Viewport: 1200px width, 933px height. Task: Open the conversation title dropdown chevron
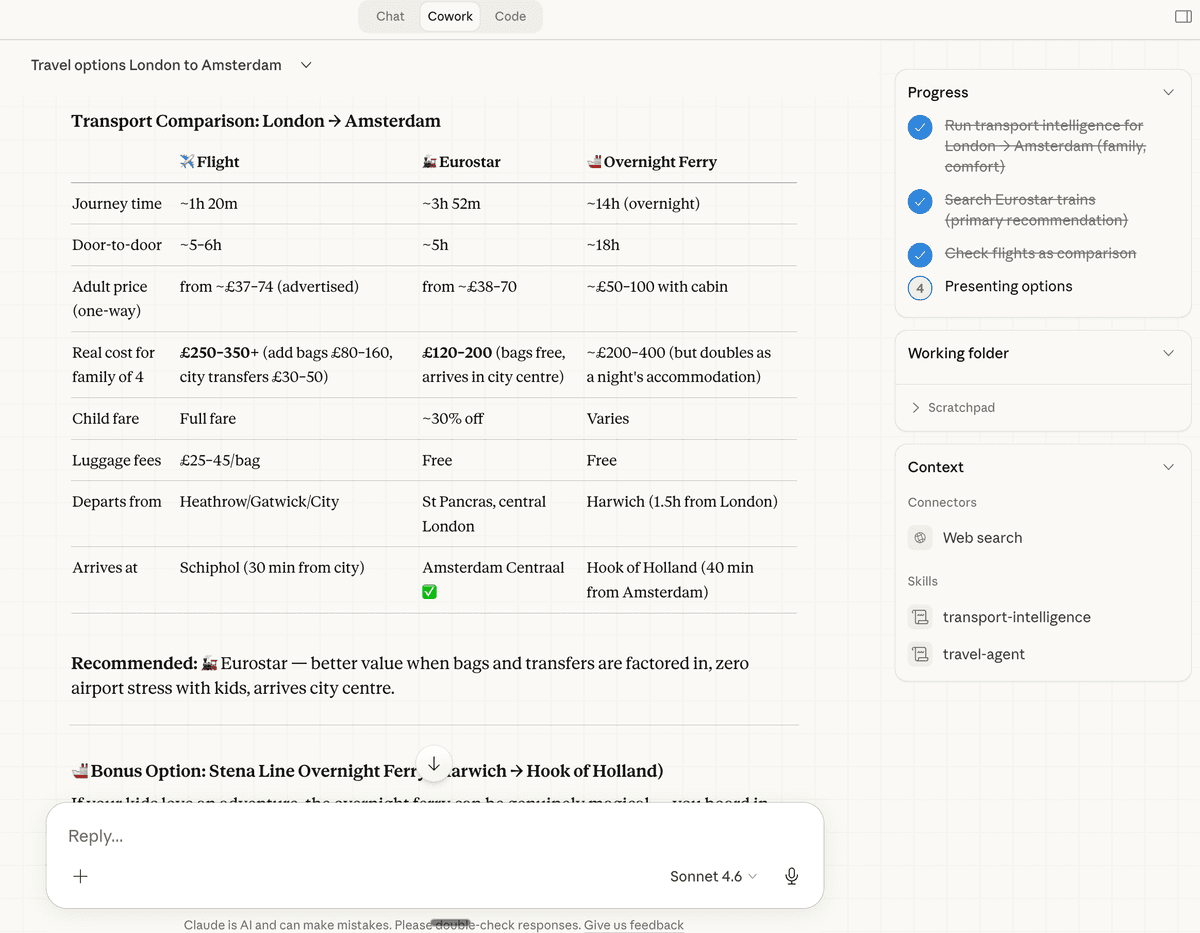306,65
